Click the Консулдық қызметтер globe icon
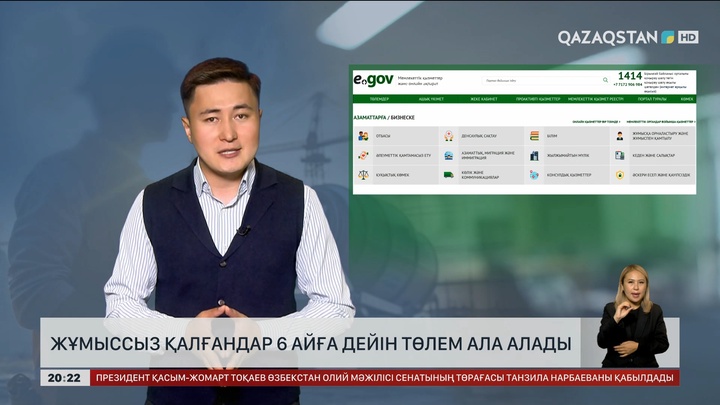Viewport: 720px width, 405px height. pos(534,174)
